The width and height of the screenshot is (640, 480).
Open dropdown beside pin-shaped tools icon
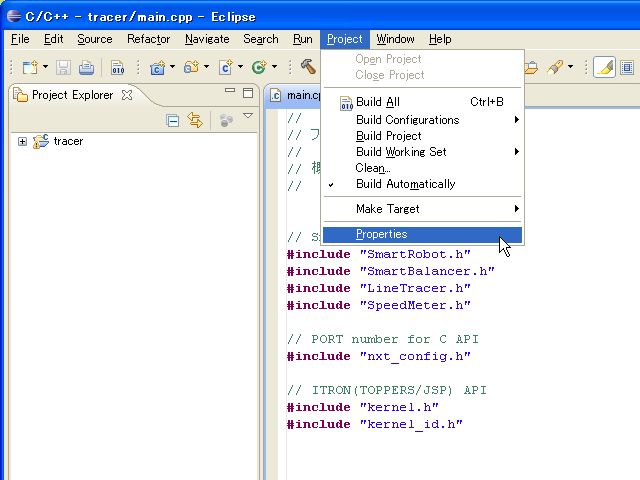[x=570, y=67]
